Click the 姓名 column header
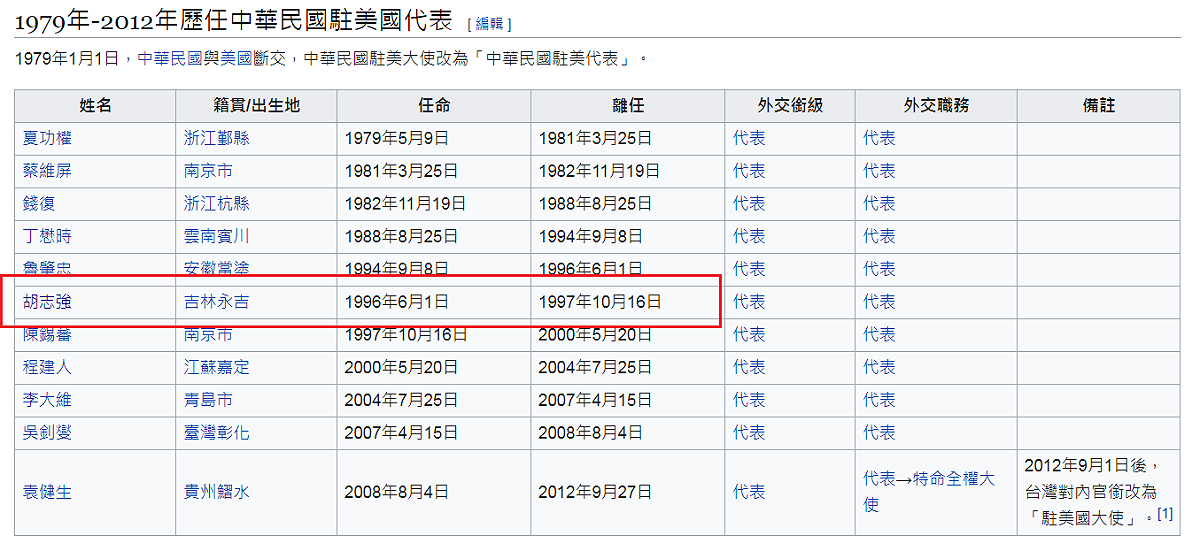Screen dimensions: 1200x551 95,105
